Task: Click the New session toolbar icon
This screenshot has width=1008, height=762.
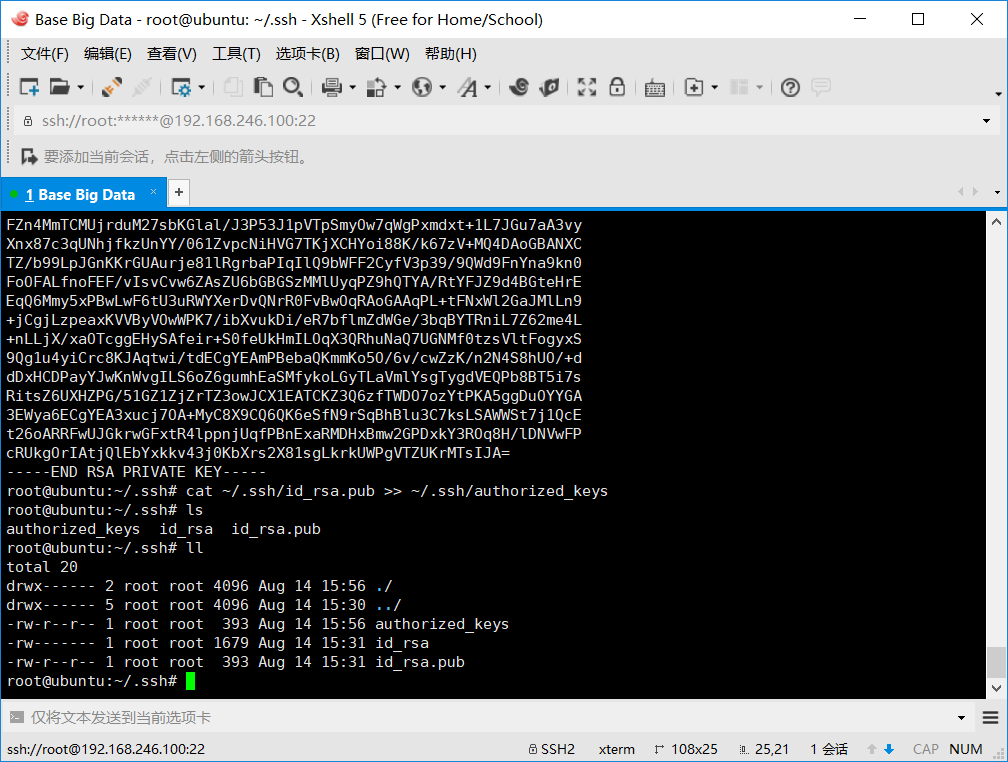Action: 30,87
